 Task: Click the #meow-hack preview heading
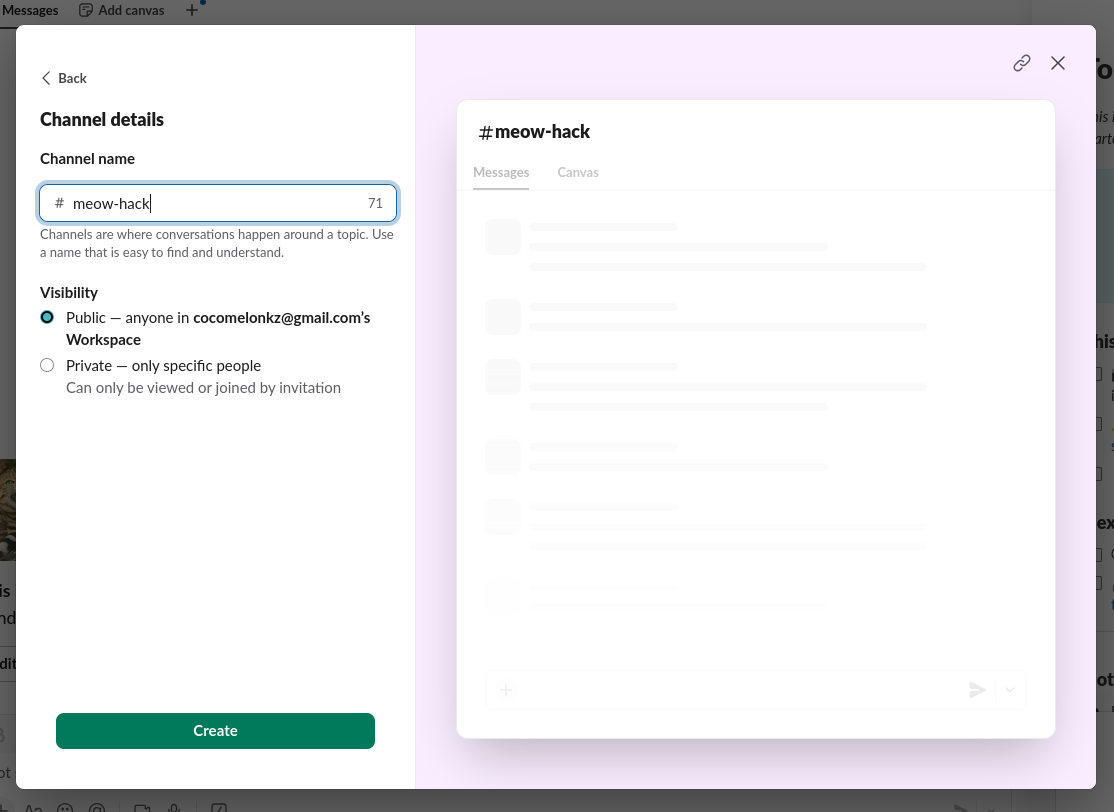coord(535,132)
